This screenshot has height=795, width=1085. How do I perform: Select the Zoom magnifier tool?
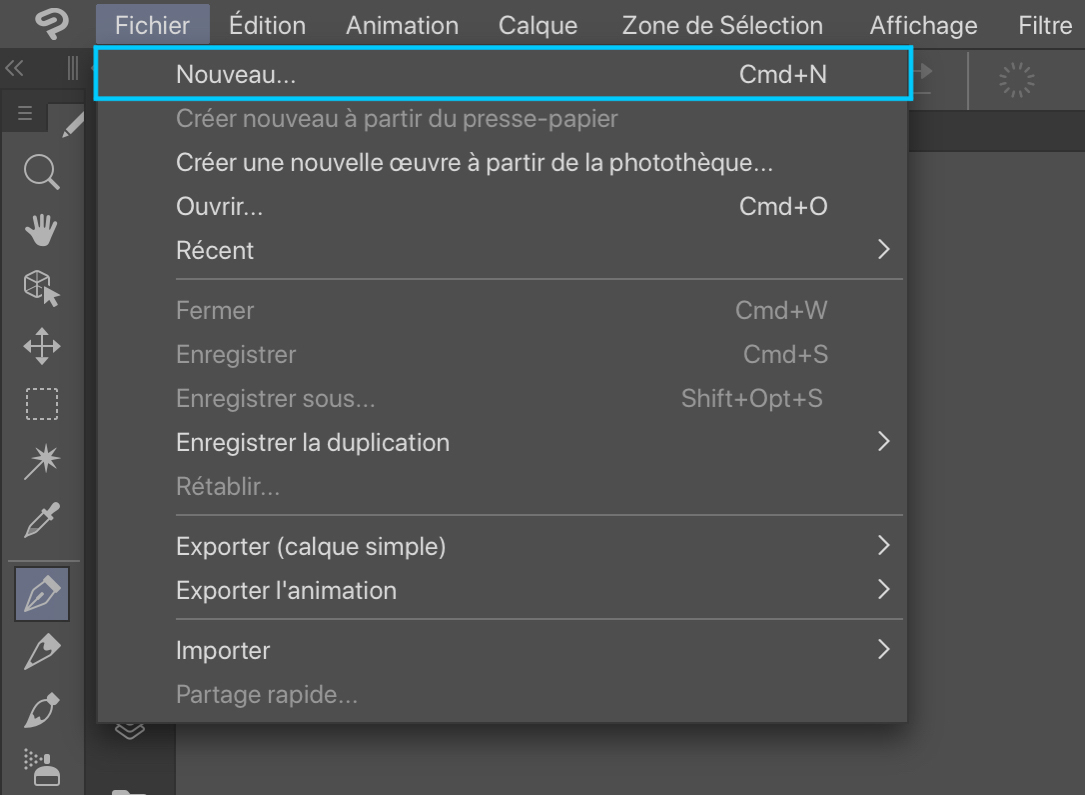pyautogui.click(x=42, y=172)
